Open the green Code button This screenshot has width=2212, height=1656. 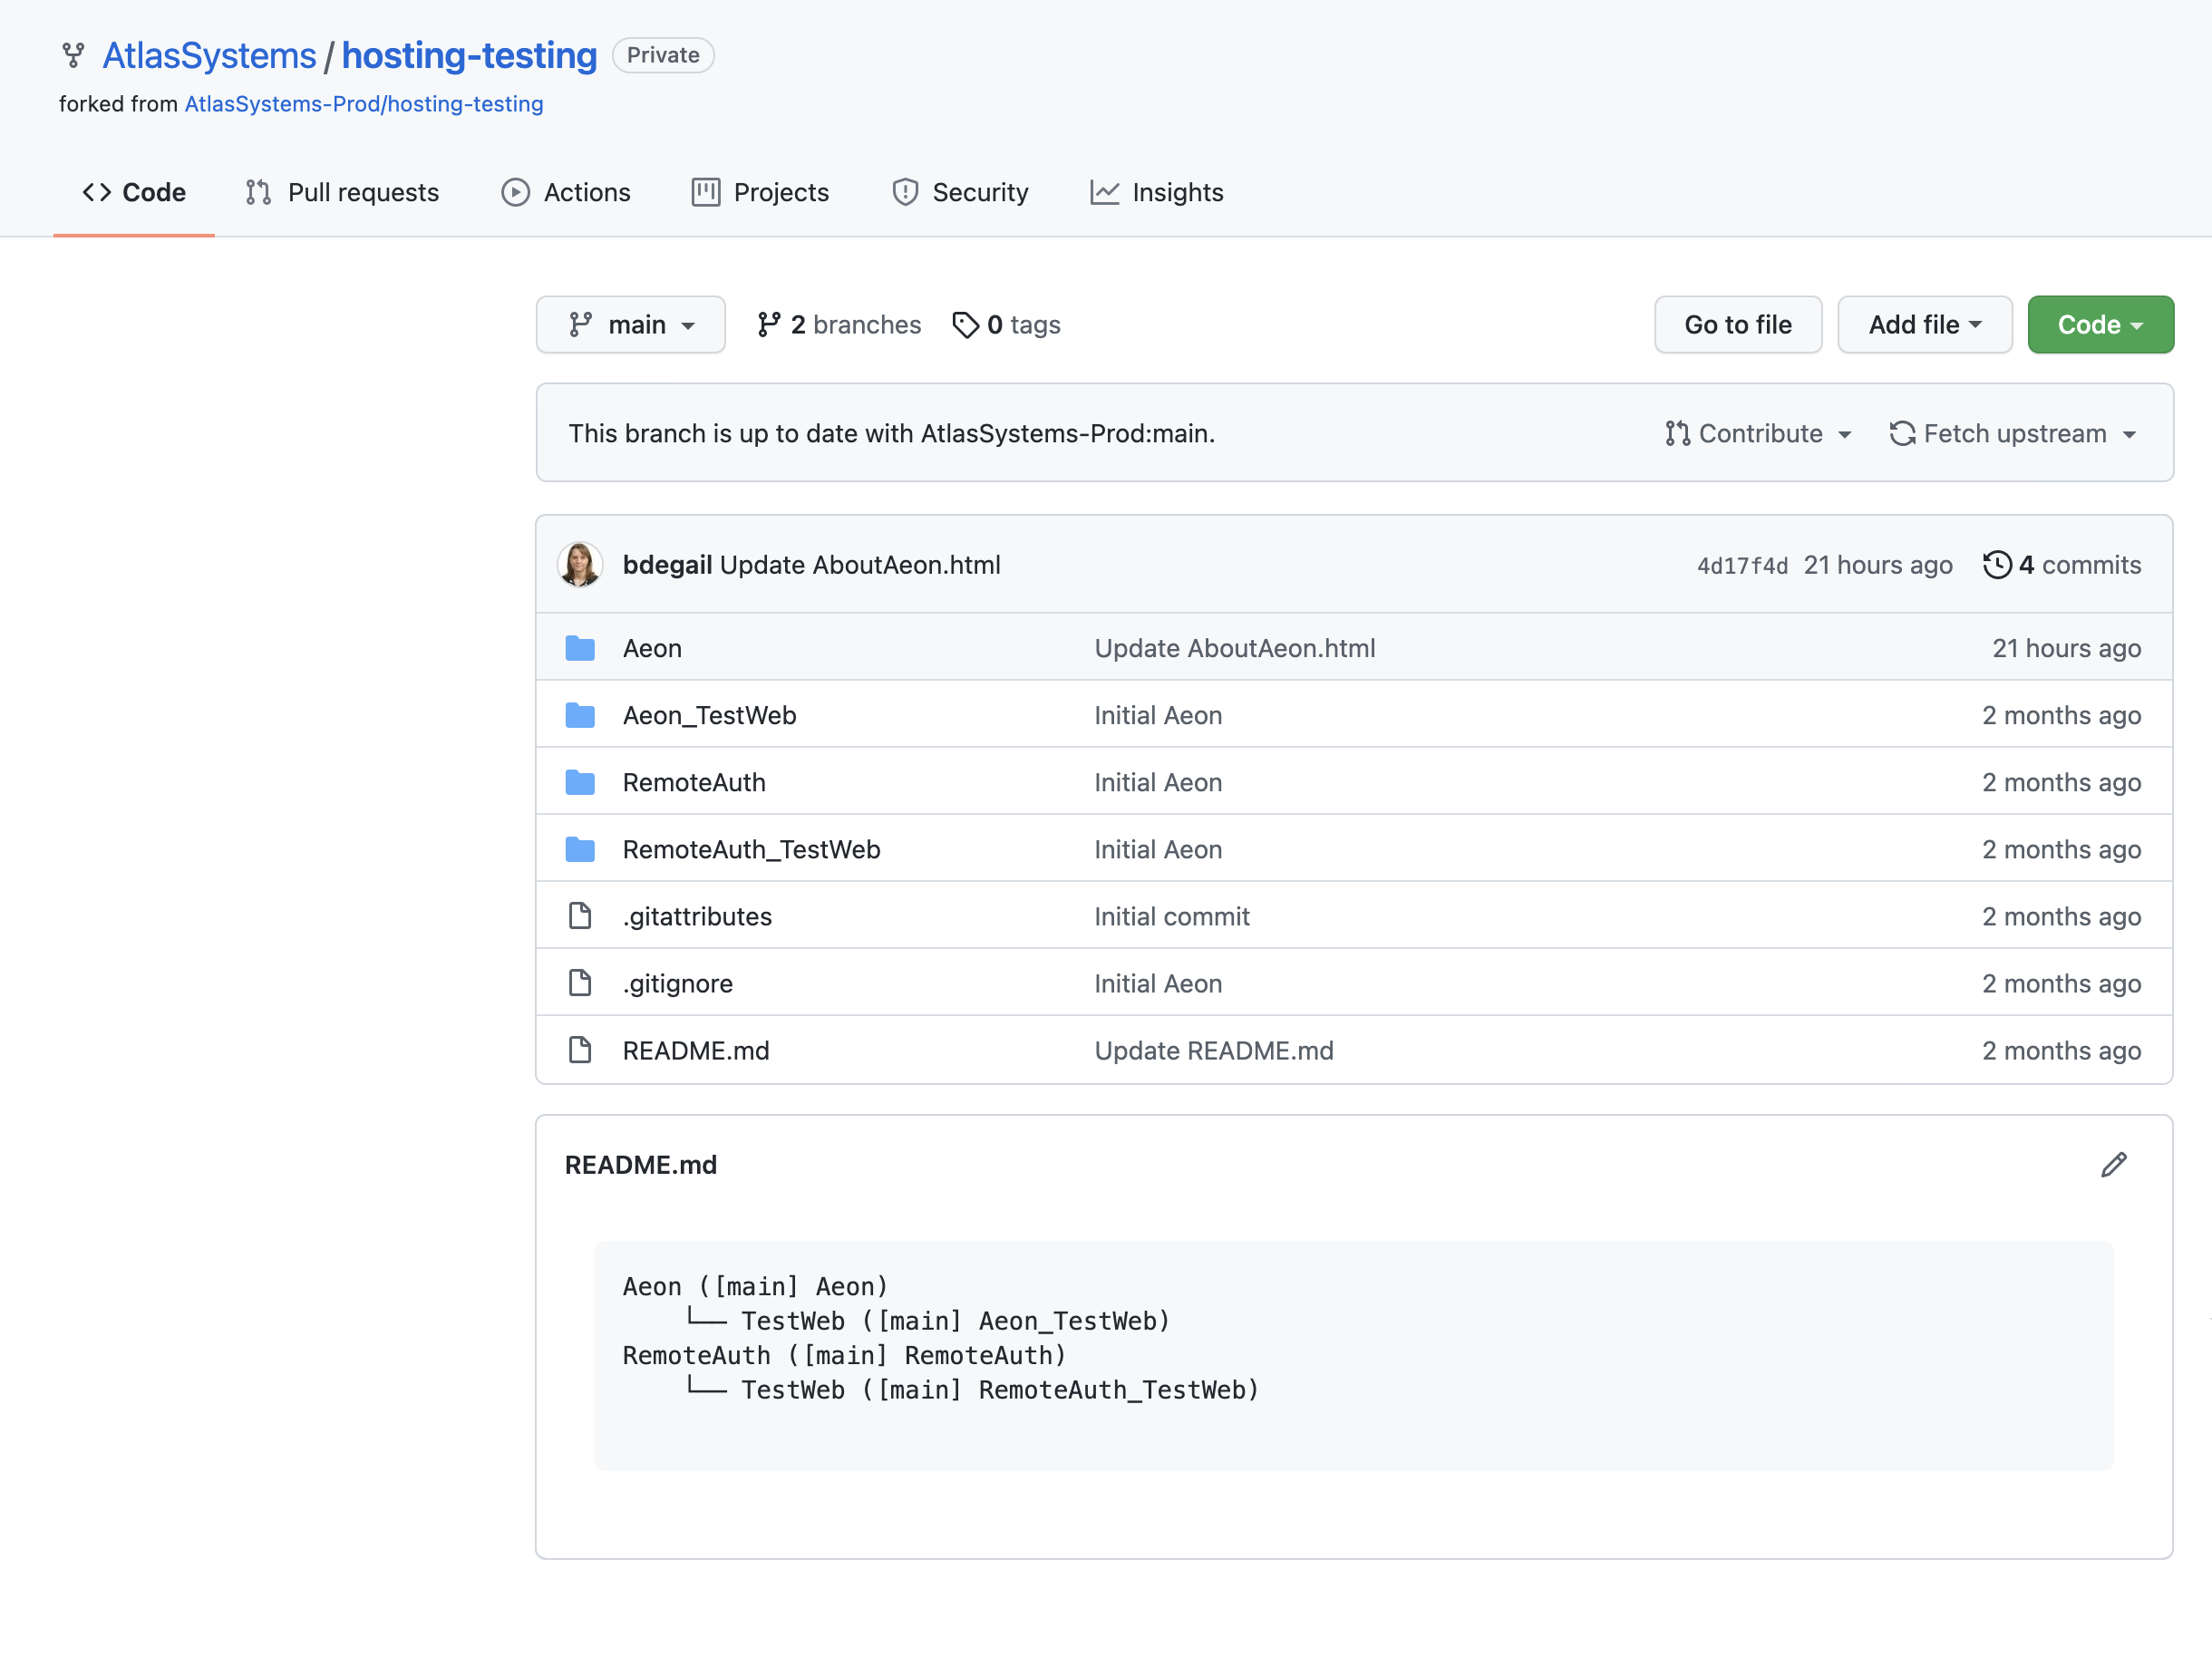click(2100, 324)
